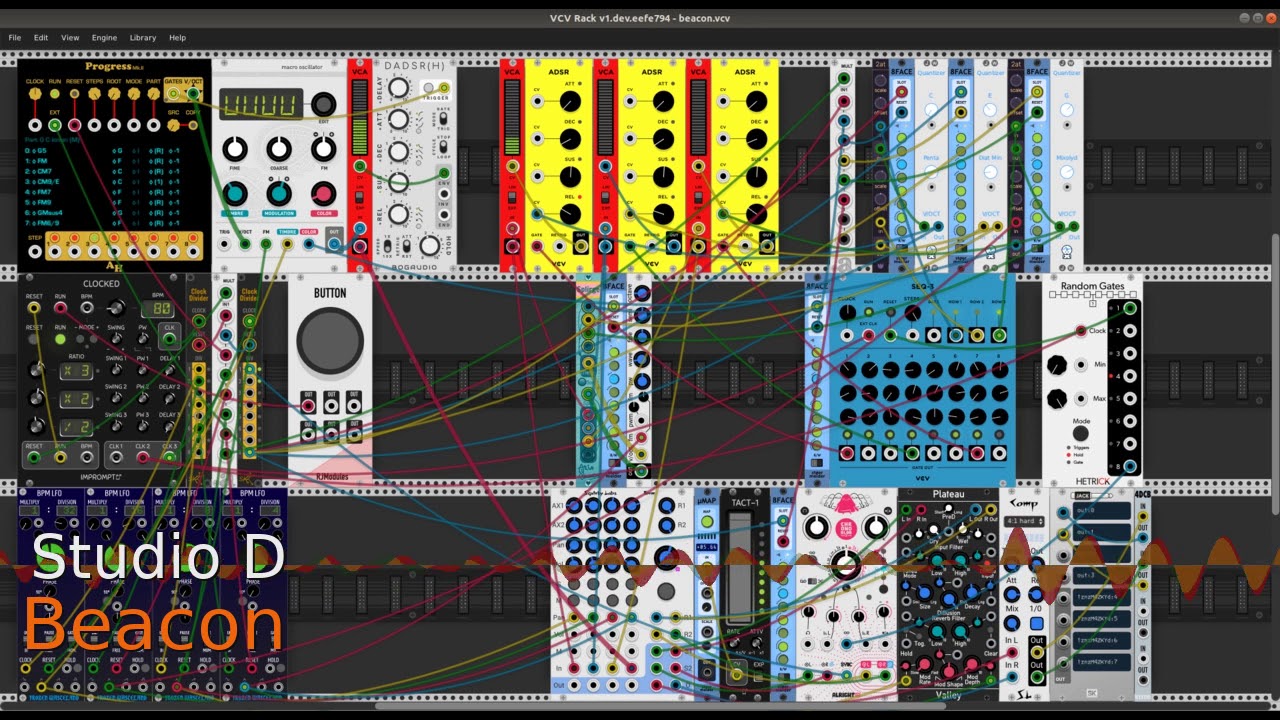Viewport: 1280px width, 720px height.
Task: Click the pink COLOR knob
Action: (323, 194)
